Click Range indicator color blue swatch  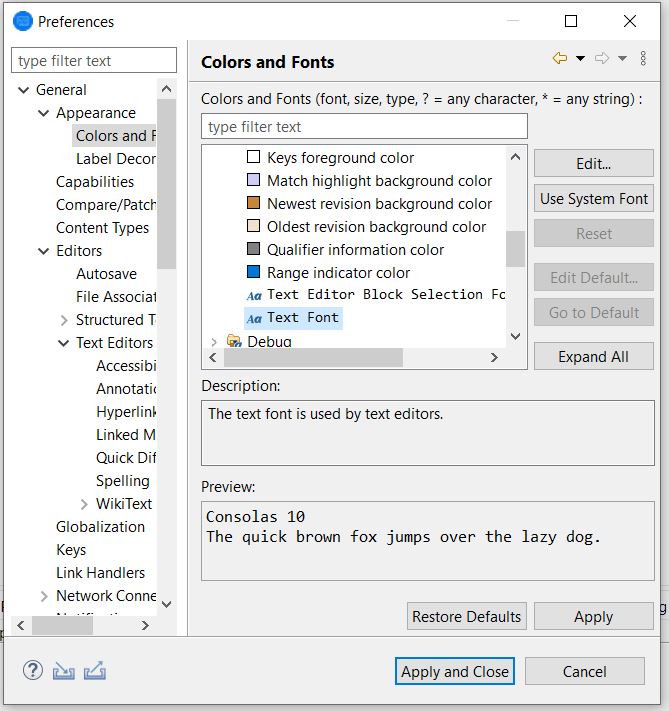(253, 272)
